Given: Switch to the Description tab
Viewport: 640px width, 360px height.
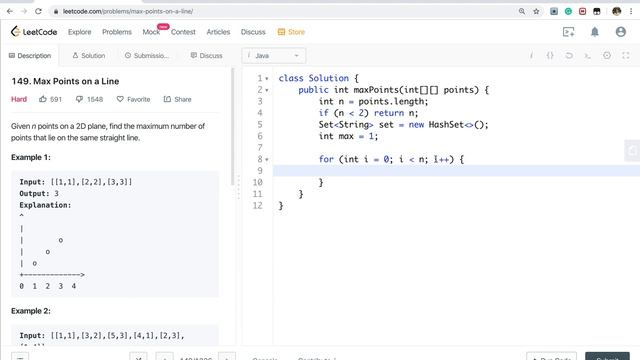Looking at the screenshot, I should tap(30, 56).
